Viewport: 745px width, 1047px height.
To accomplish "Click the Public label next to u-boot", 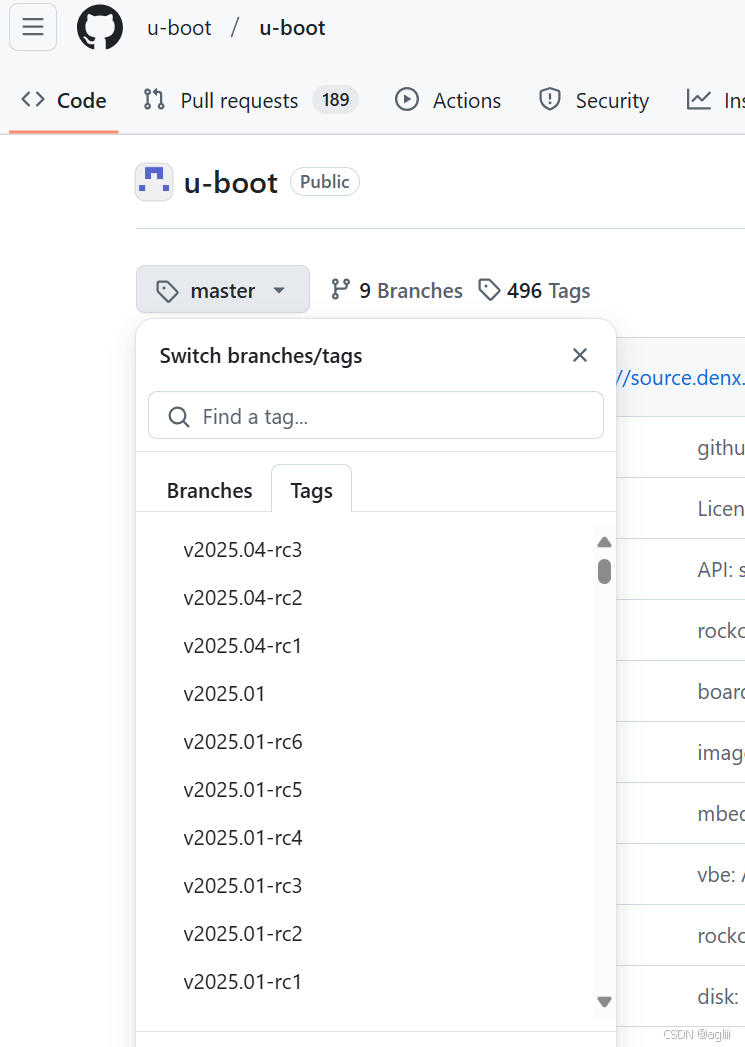I will (x=324, y=181).
